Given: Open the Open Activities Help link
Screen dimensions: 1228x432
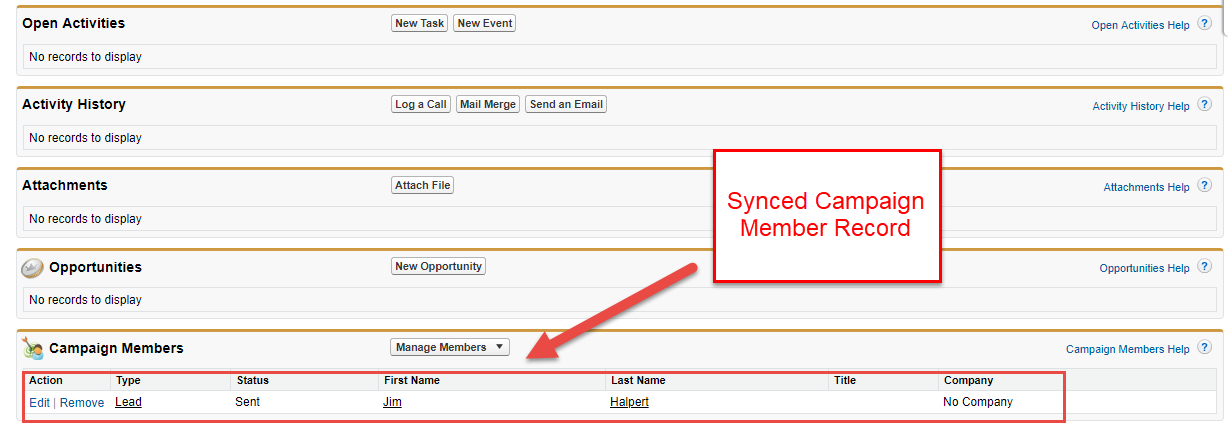Looking at the screenshot, I should coord(1141,25).
